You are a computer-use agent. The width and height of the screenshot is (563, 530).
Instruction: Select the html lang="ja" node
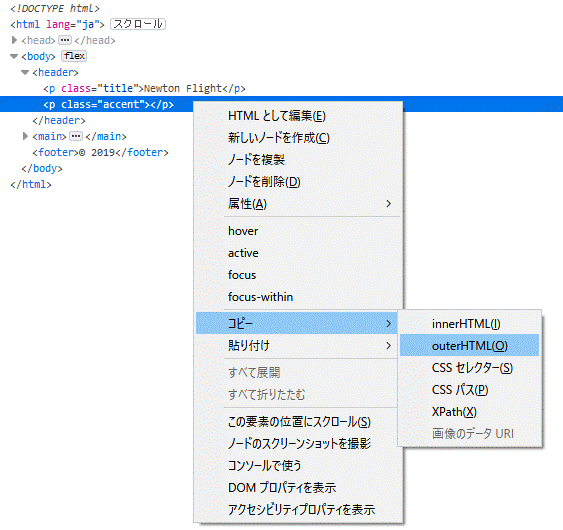tap(57, 24)
